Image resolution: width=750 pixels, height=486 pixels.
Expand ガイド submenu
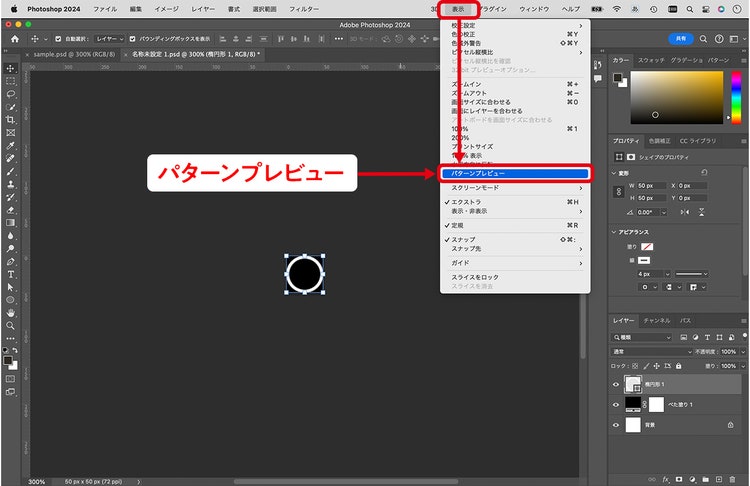pos(515,263)
